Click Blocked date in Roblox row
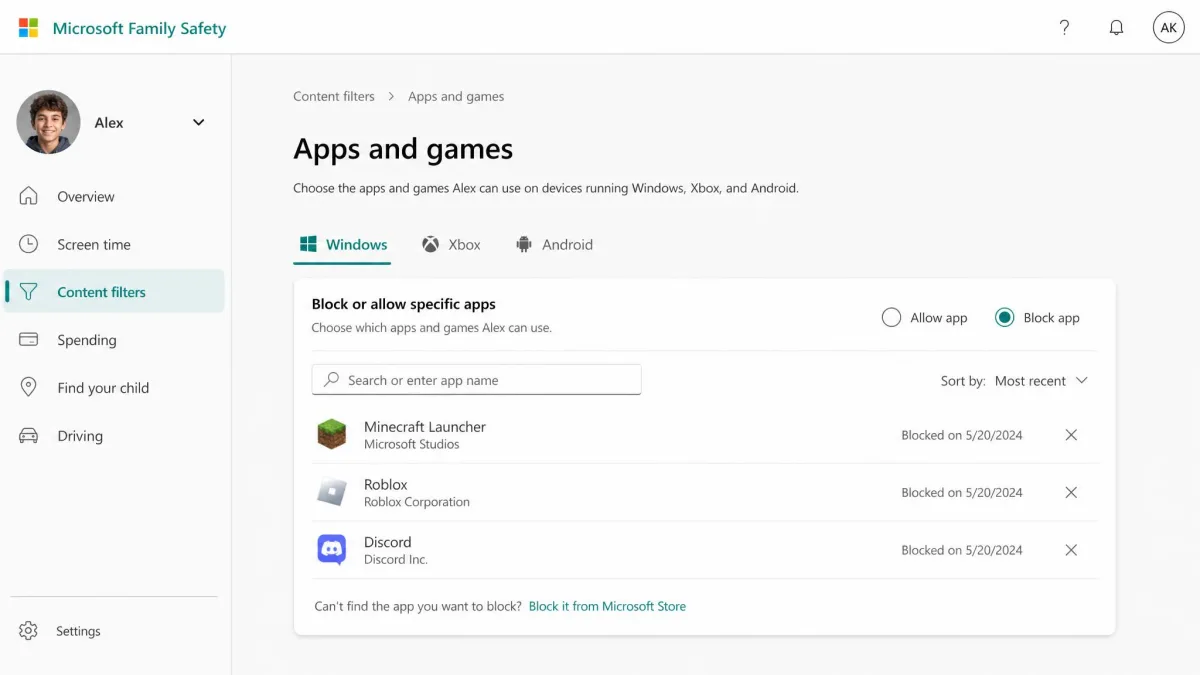This screenshot has height=675, width=1200. (962, 492)
